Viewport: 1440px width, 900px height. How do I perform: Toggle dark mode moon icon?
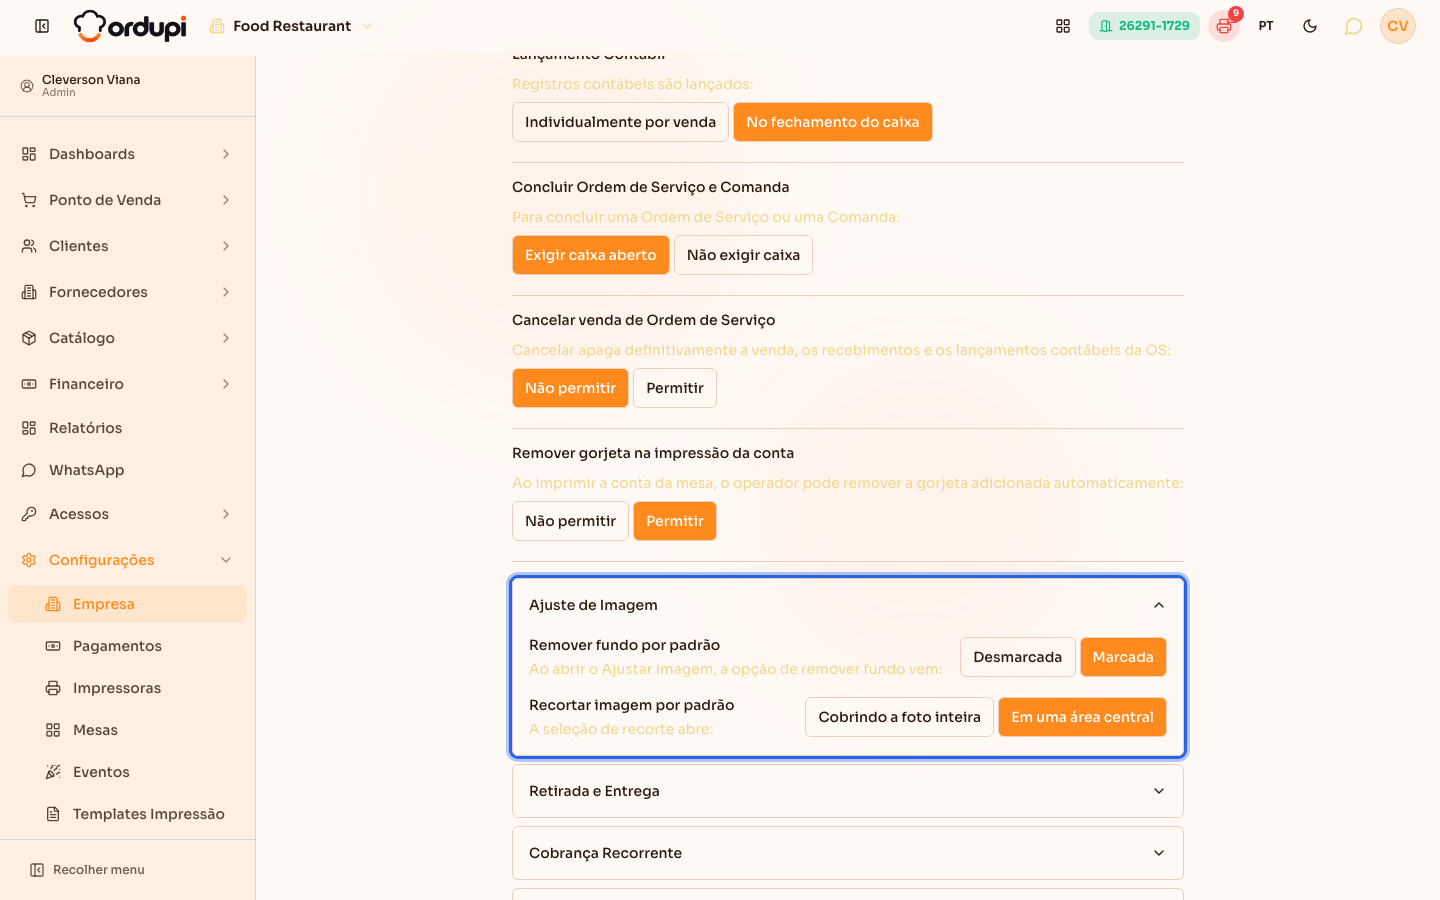[1310, 26]
